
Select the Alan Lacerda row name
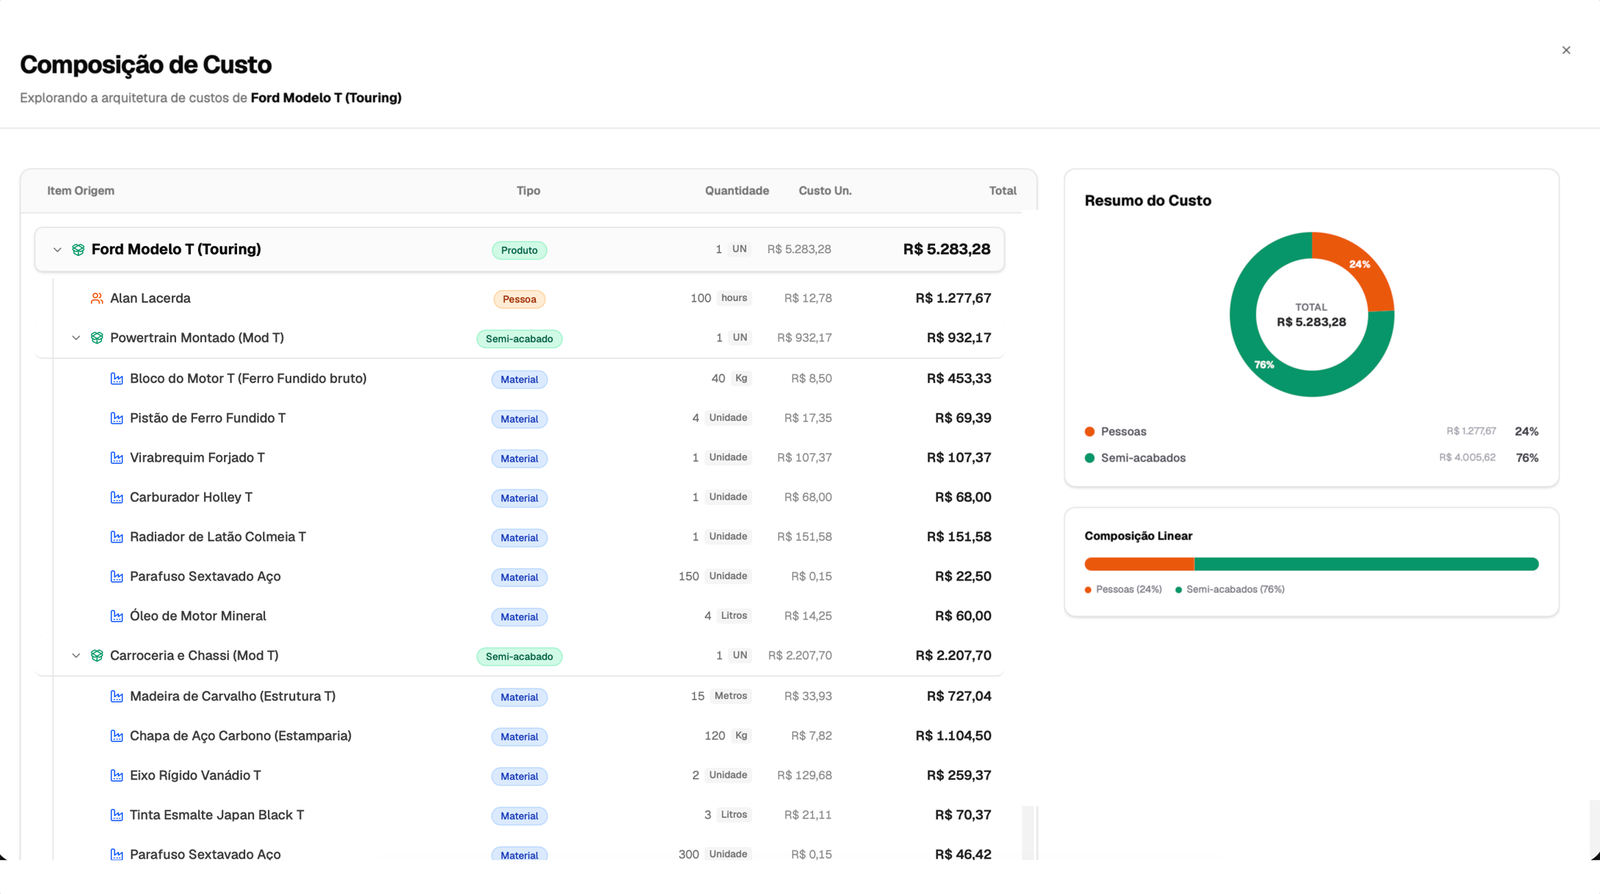[150, 298]
